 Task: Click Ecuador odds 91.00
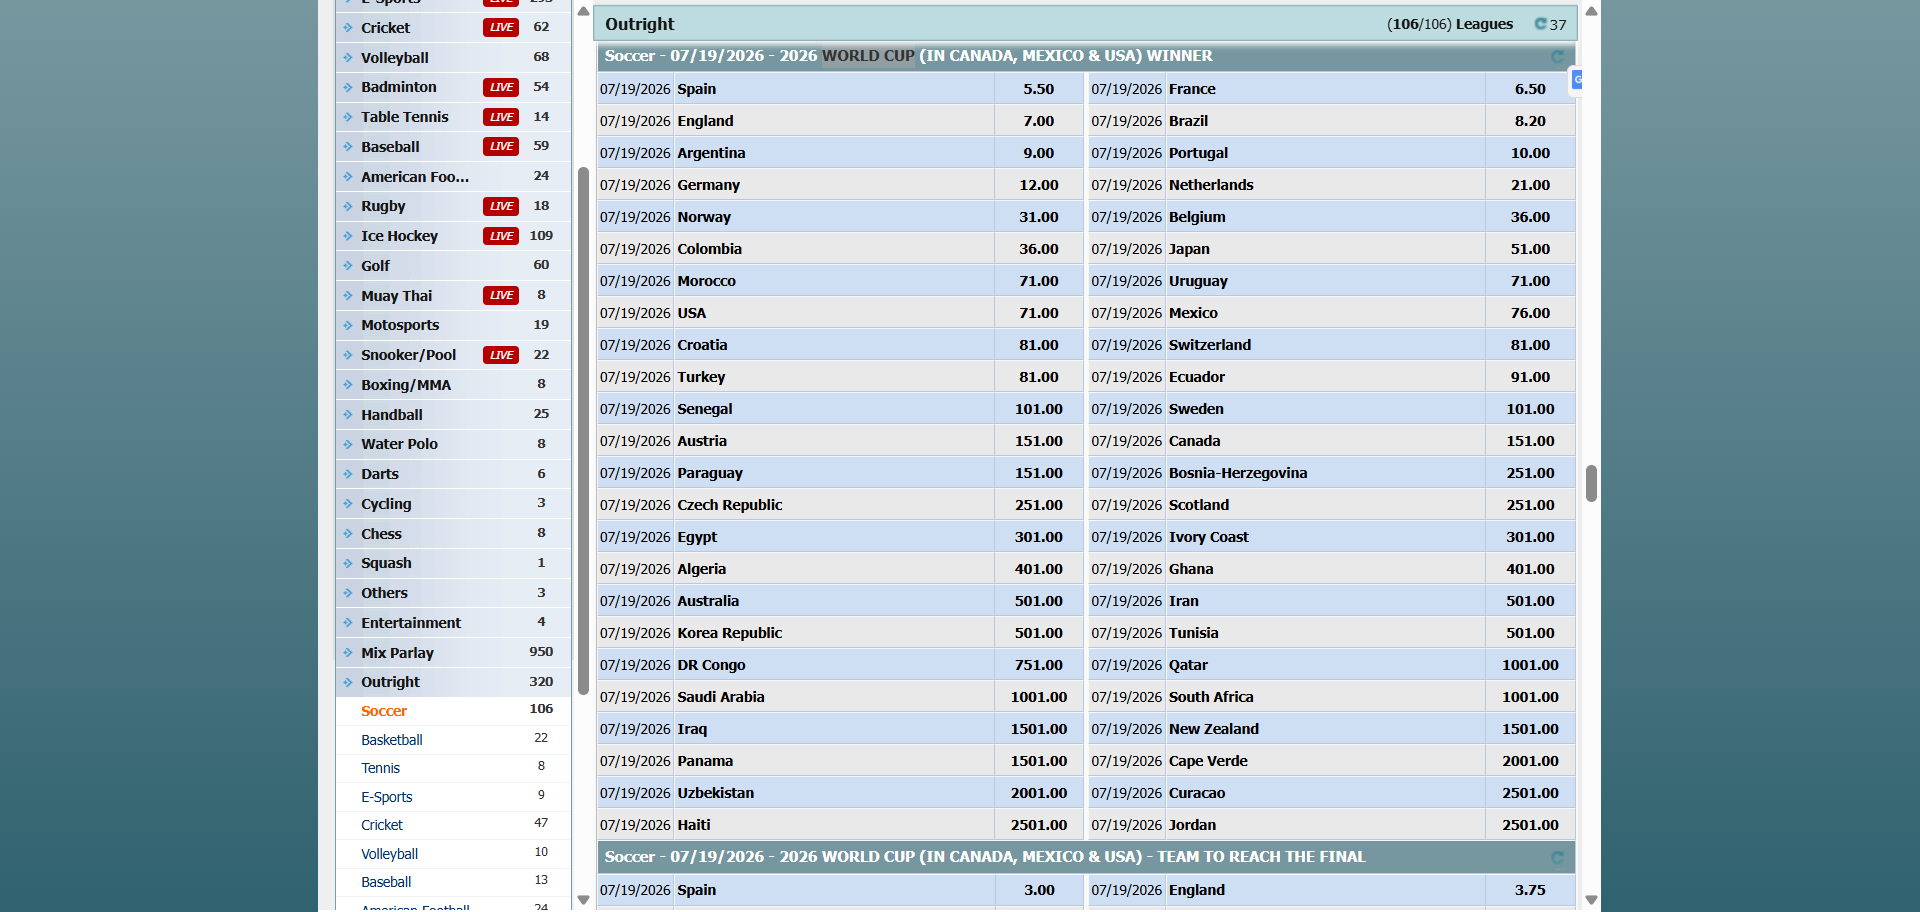tap(1530, 377)
